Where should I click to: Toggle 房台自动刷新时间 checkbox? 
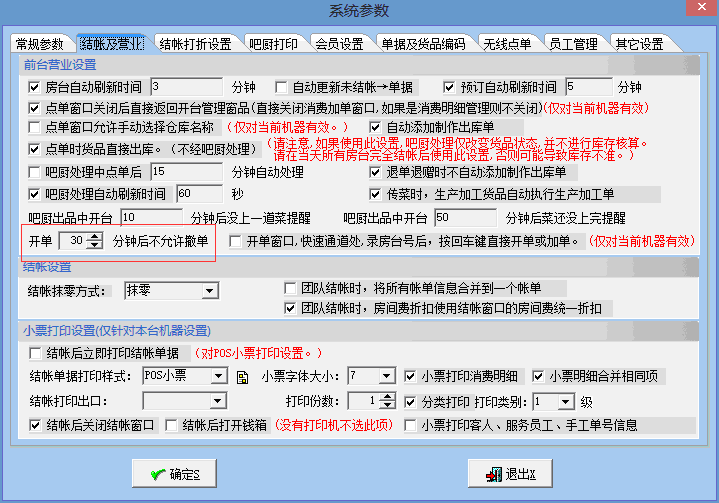(36, 87)
